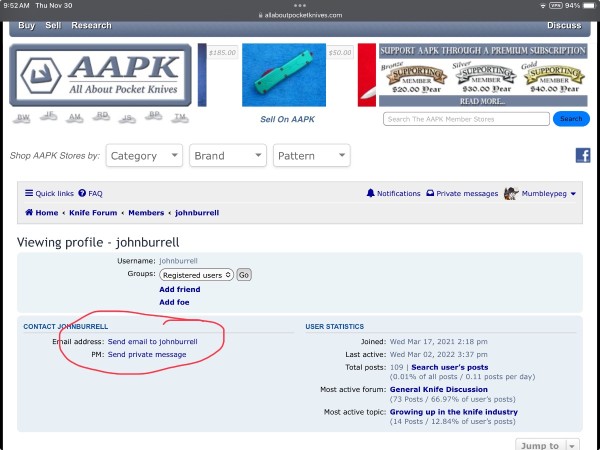Open the Quick links hamburger menu
The width and height of the screenshot is (600, 450).
coord(29,193)
